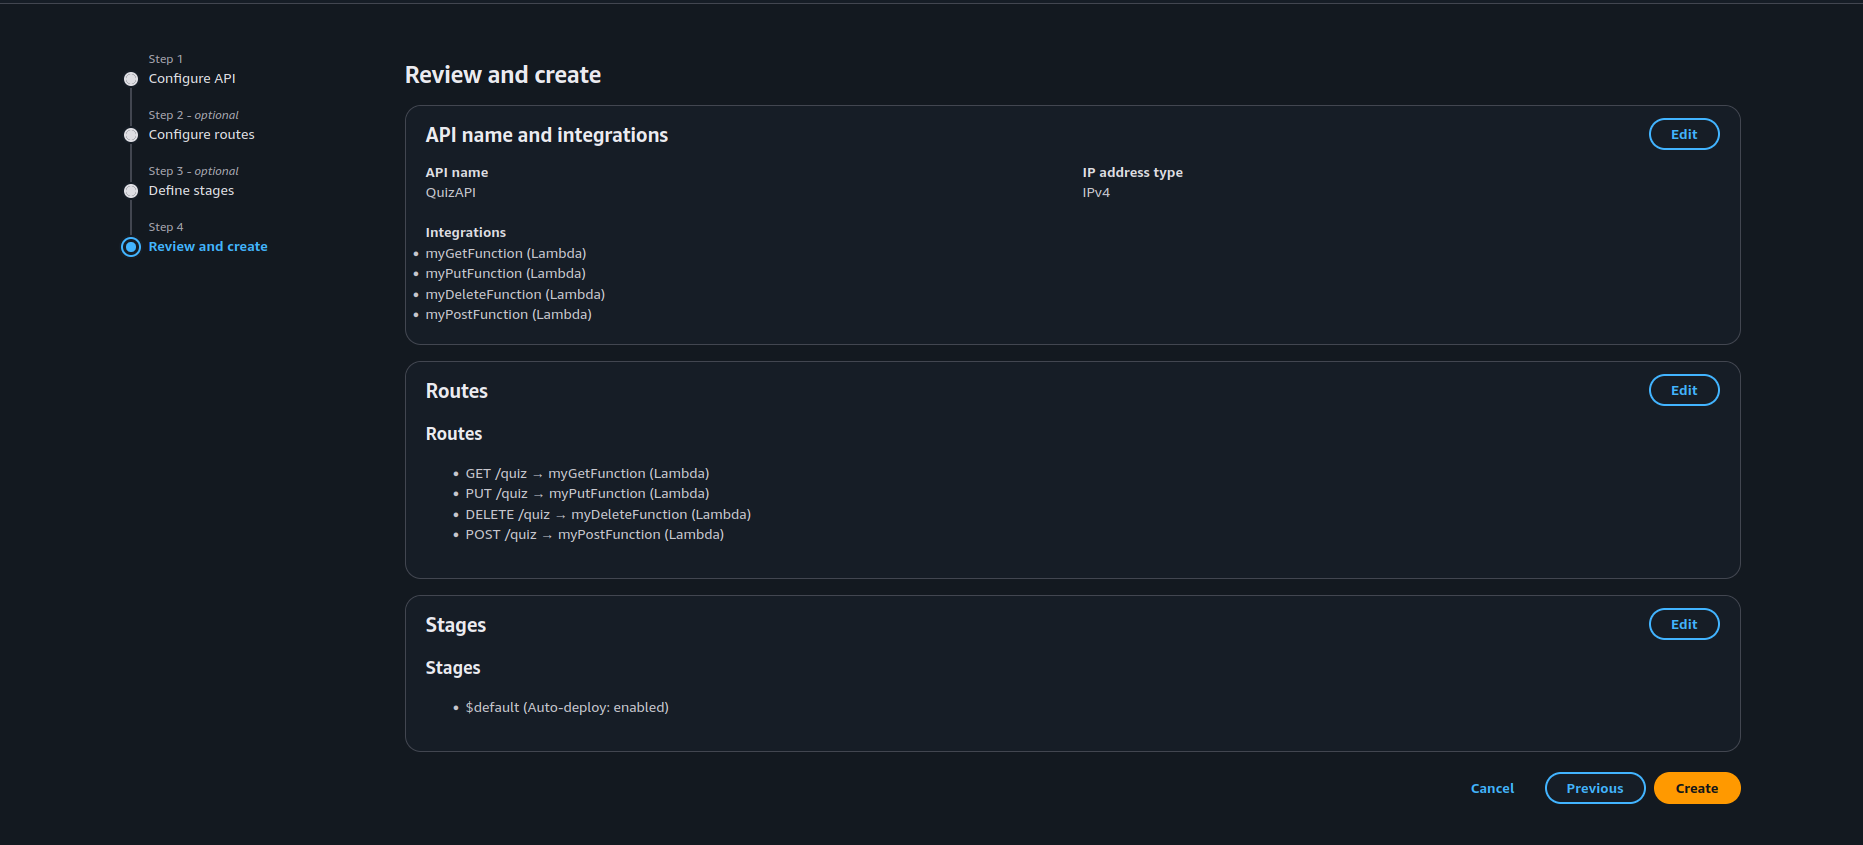Select the active Step 4 circle marker
The width and height of the screenshot is (1863, 845).
coord(131,247)
